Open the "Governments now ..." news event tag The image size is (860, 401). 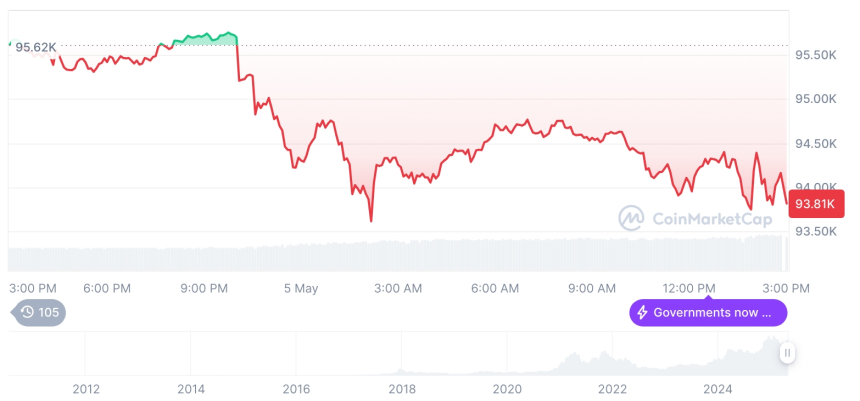tap(708, 313)
